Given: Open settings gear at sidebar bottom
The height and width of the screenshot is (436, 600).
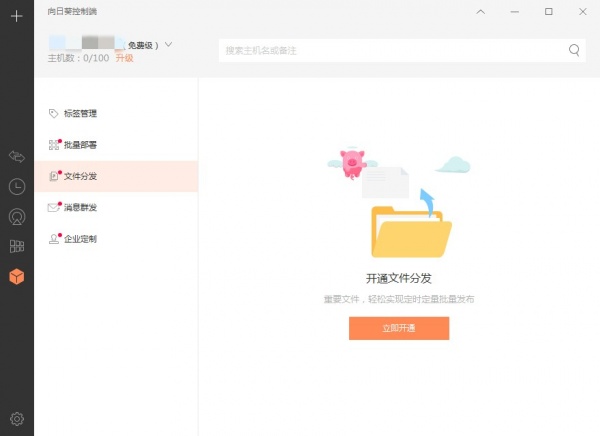Looking at the screenshot, I should (17, 419).
